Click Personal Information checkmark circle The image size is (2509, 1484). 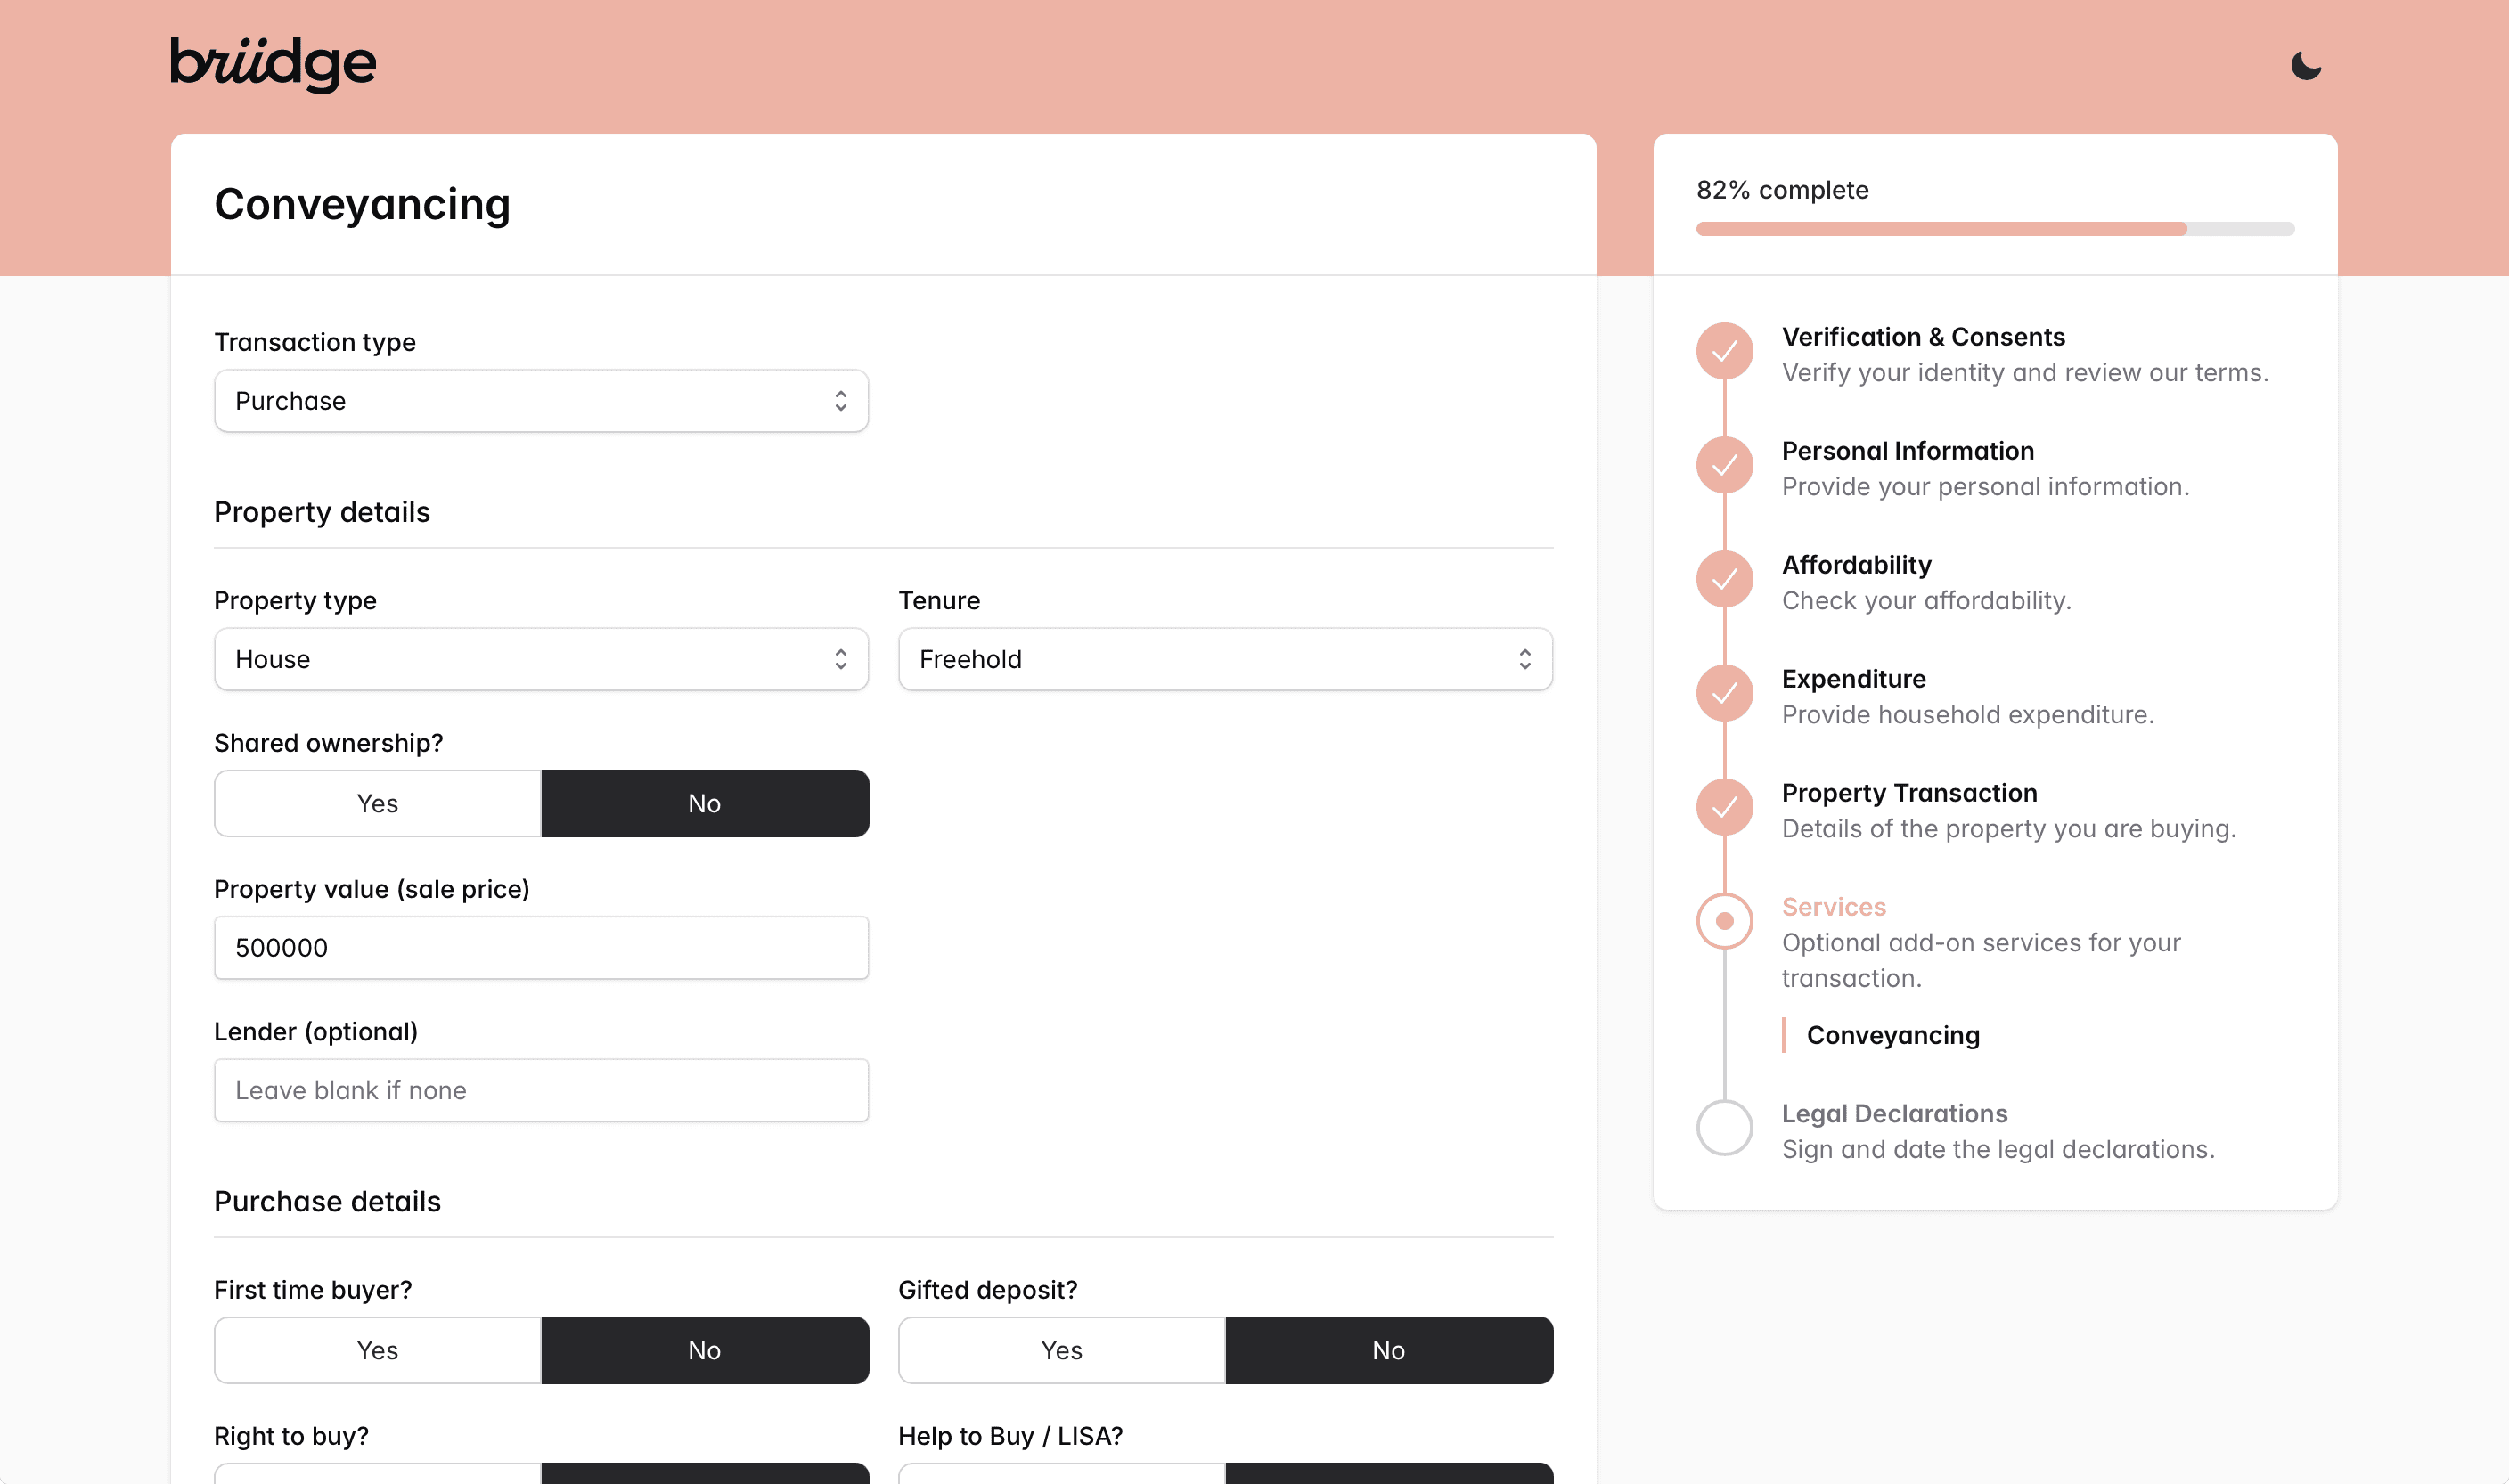pyautogui.click(x=1724, y=465)
